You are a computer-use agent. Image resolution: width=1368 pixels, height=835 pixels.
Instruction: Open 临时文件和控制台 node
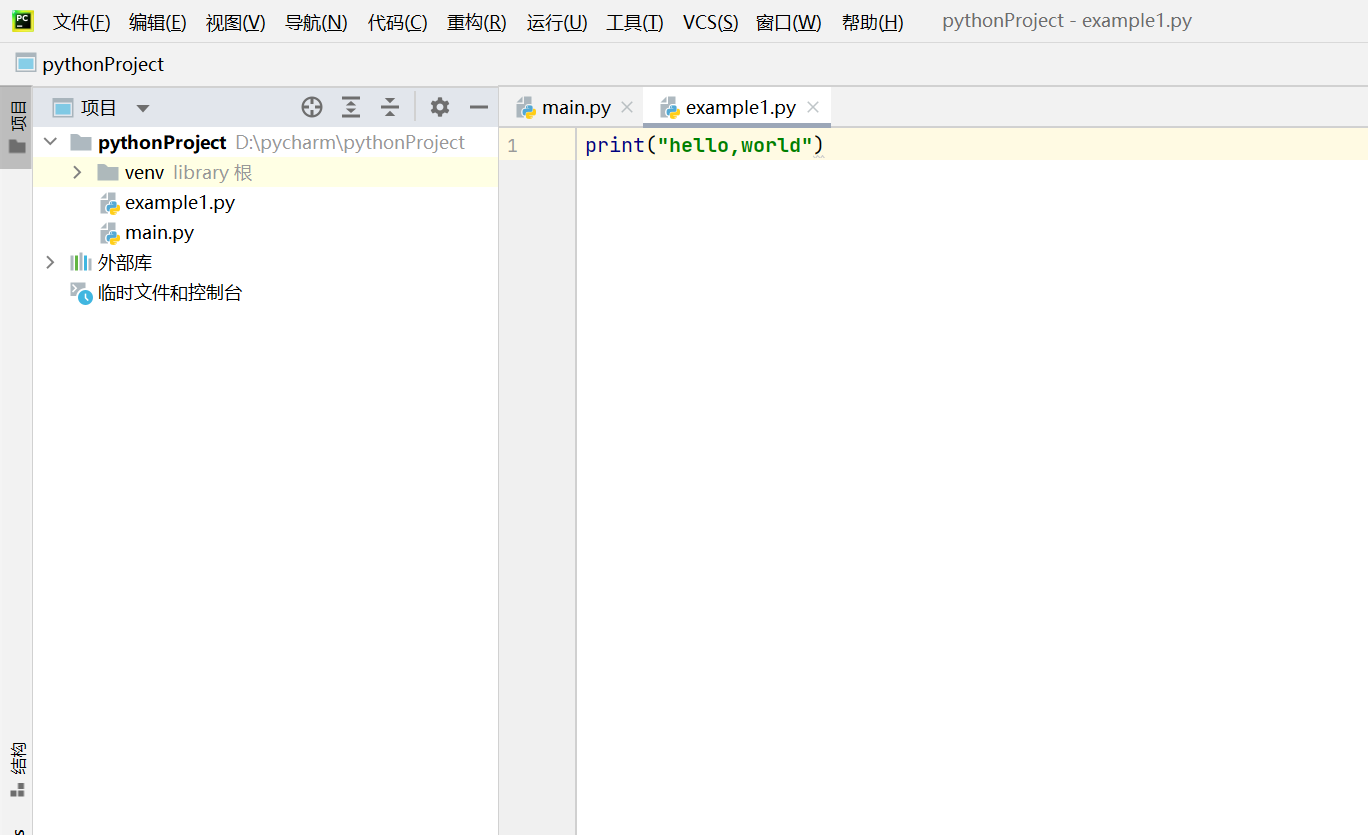[x=166, y=292]
